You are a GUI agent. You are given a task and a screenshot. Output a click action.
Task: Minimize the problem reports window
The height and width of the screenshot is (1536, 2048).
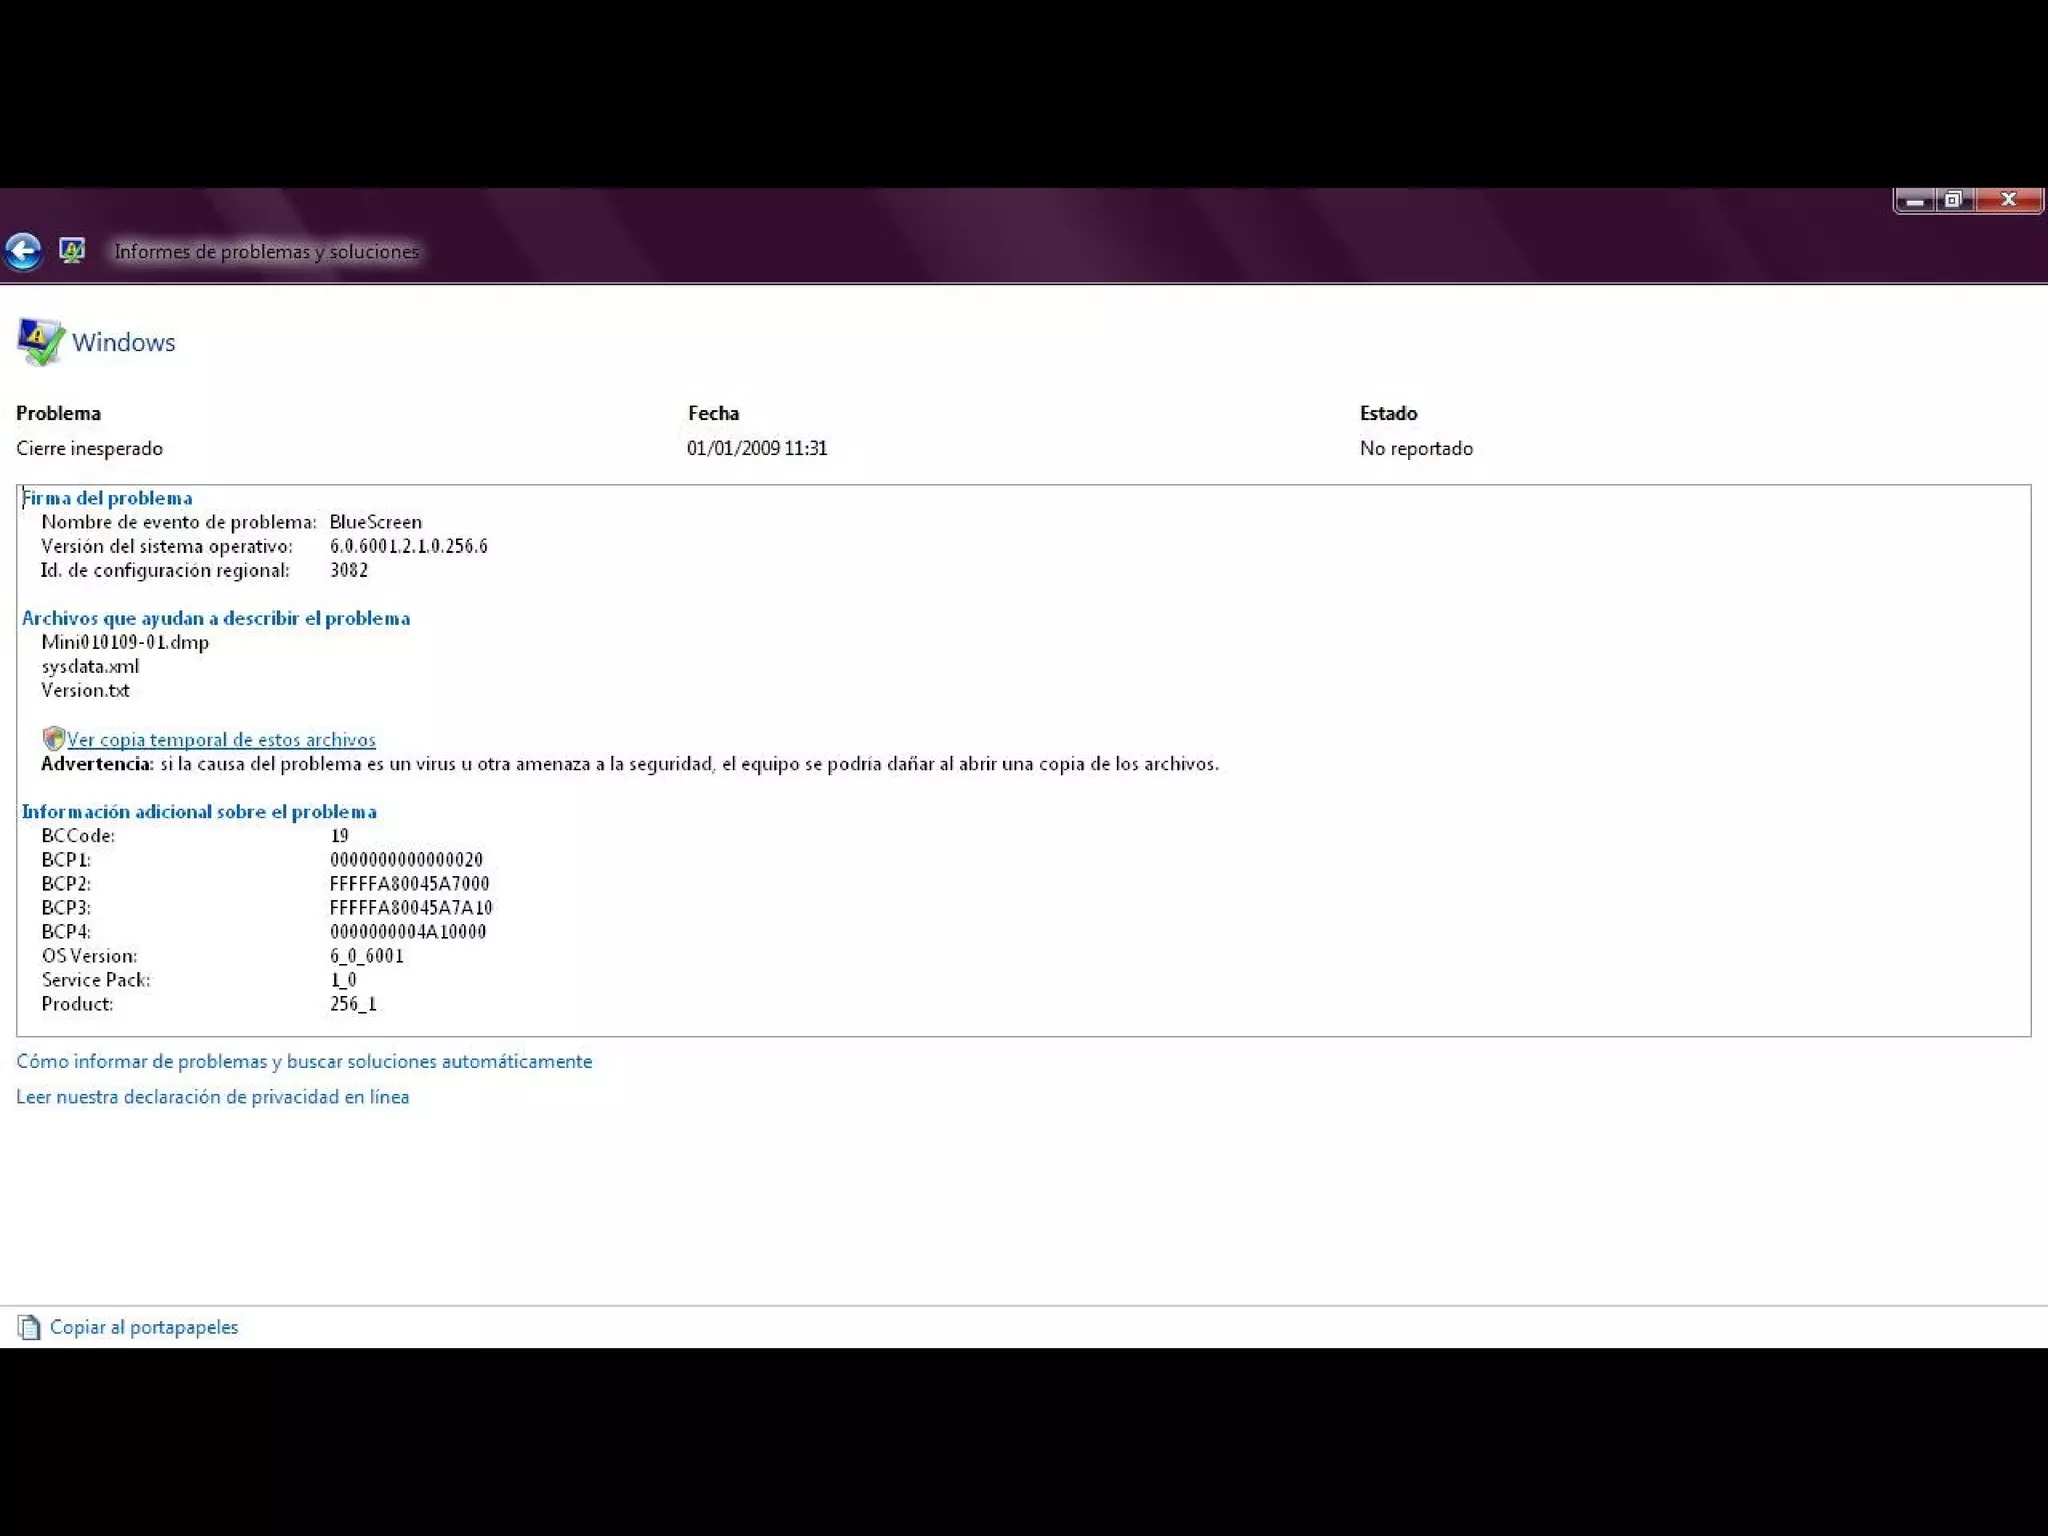[1915, 200]
